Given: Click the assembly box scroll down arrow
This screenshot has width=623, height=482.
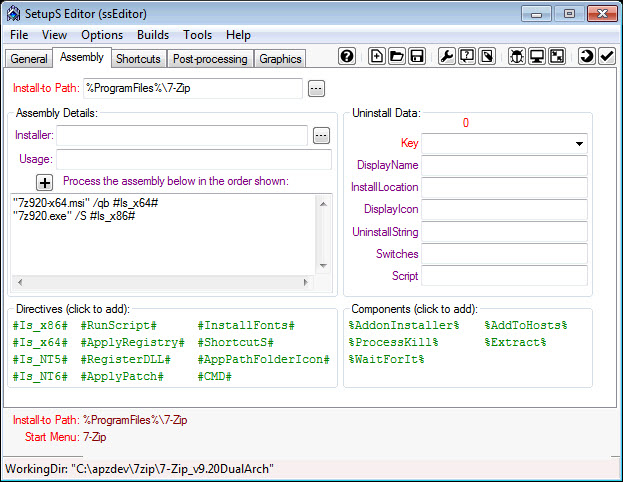Looking at the screenshot, I should 323,266.
